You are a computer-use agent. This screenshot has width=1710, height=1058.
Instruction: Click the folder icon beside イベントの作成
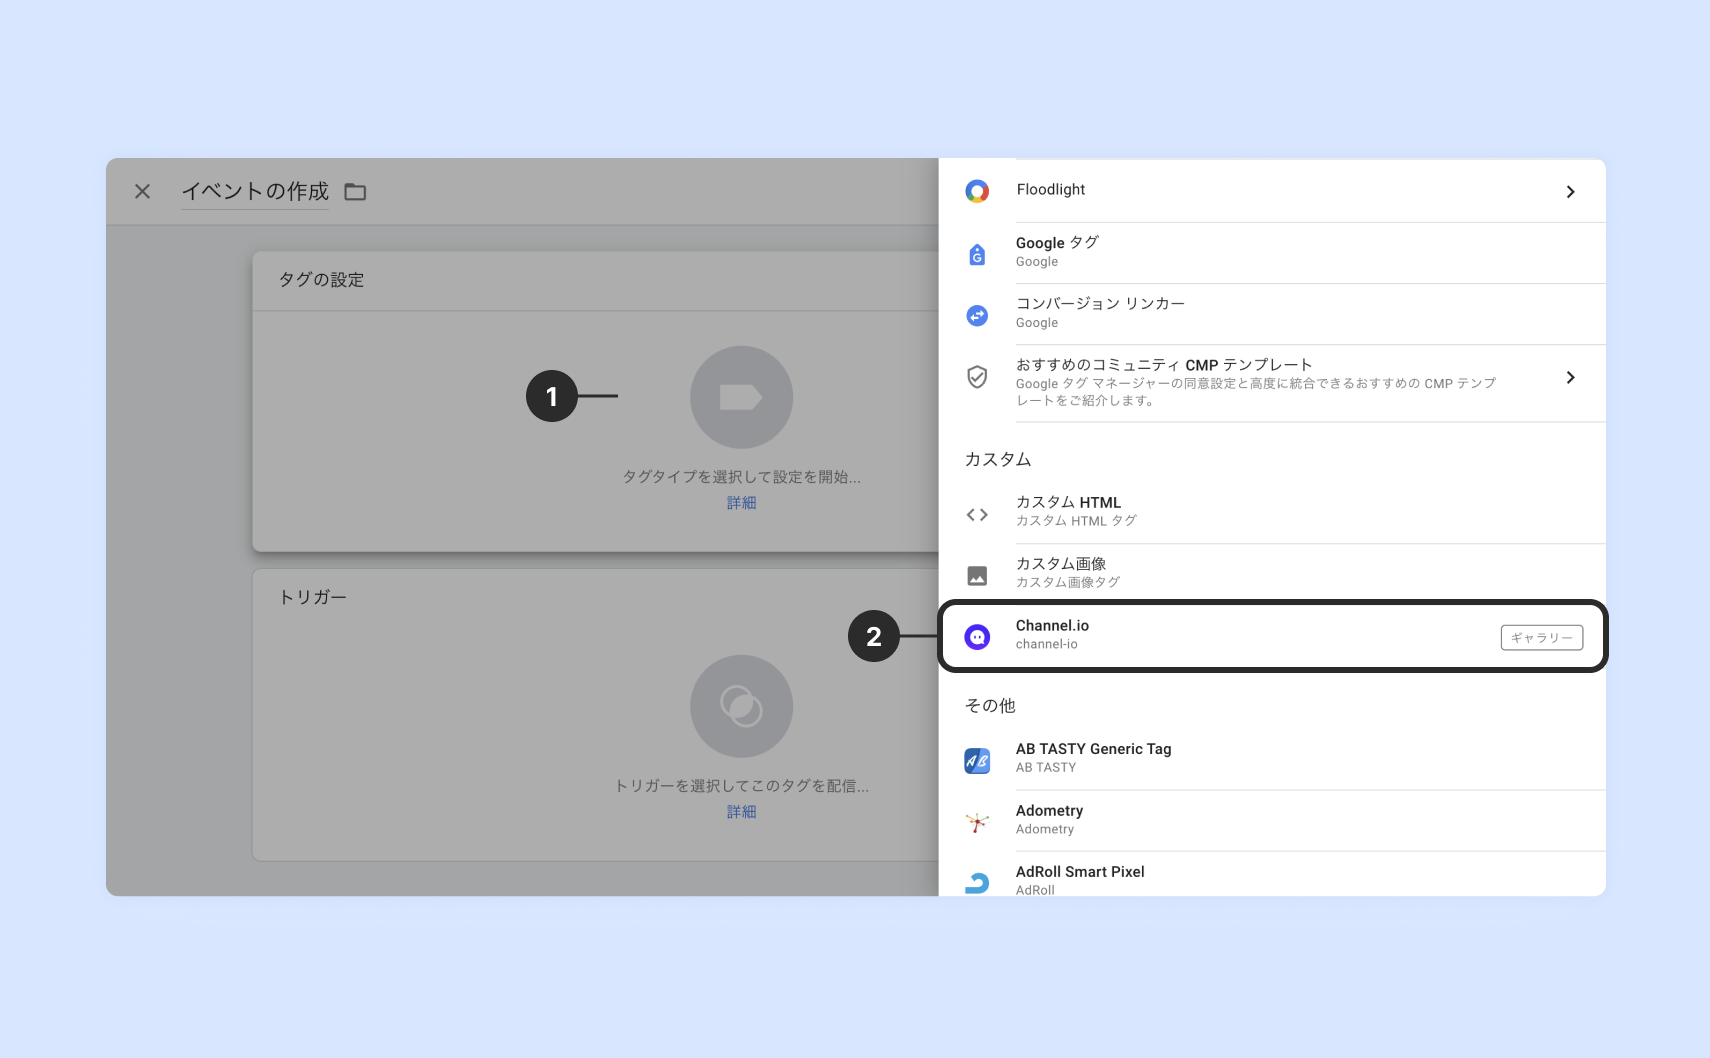coord(355,192)
